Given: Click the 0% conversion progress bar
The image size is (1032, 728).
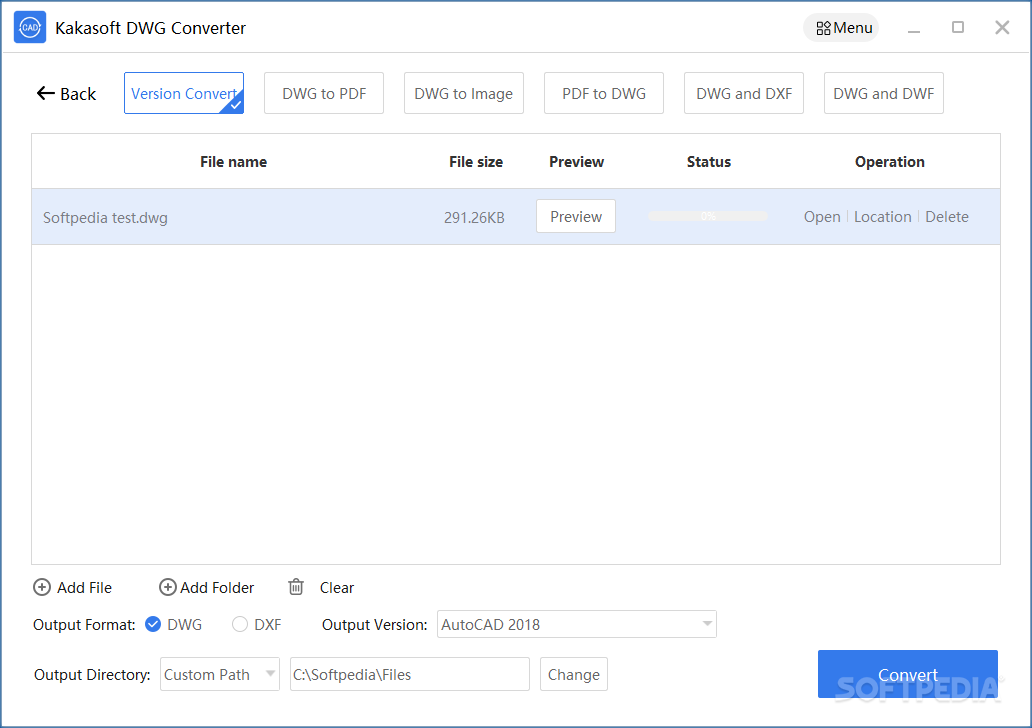Looking at the screenshot, I should tap(708, 216).
